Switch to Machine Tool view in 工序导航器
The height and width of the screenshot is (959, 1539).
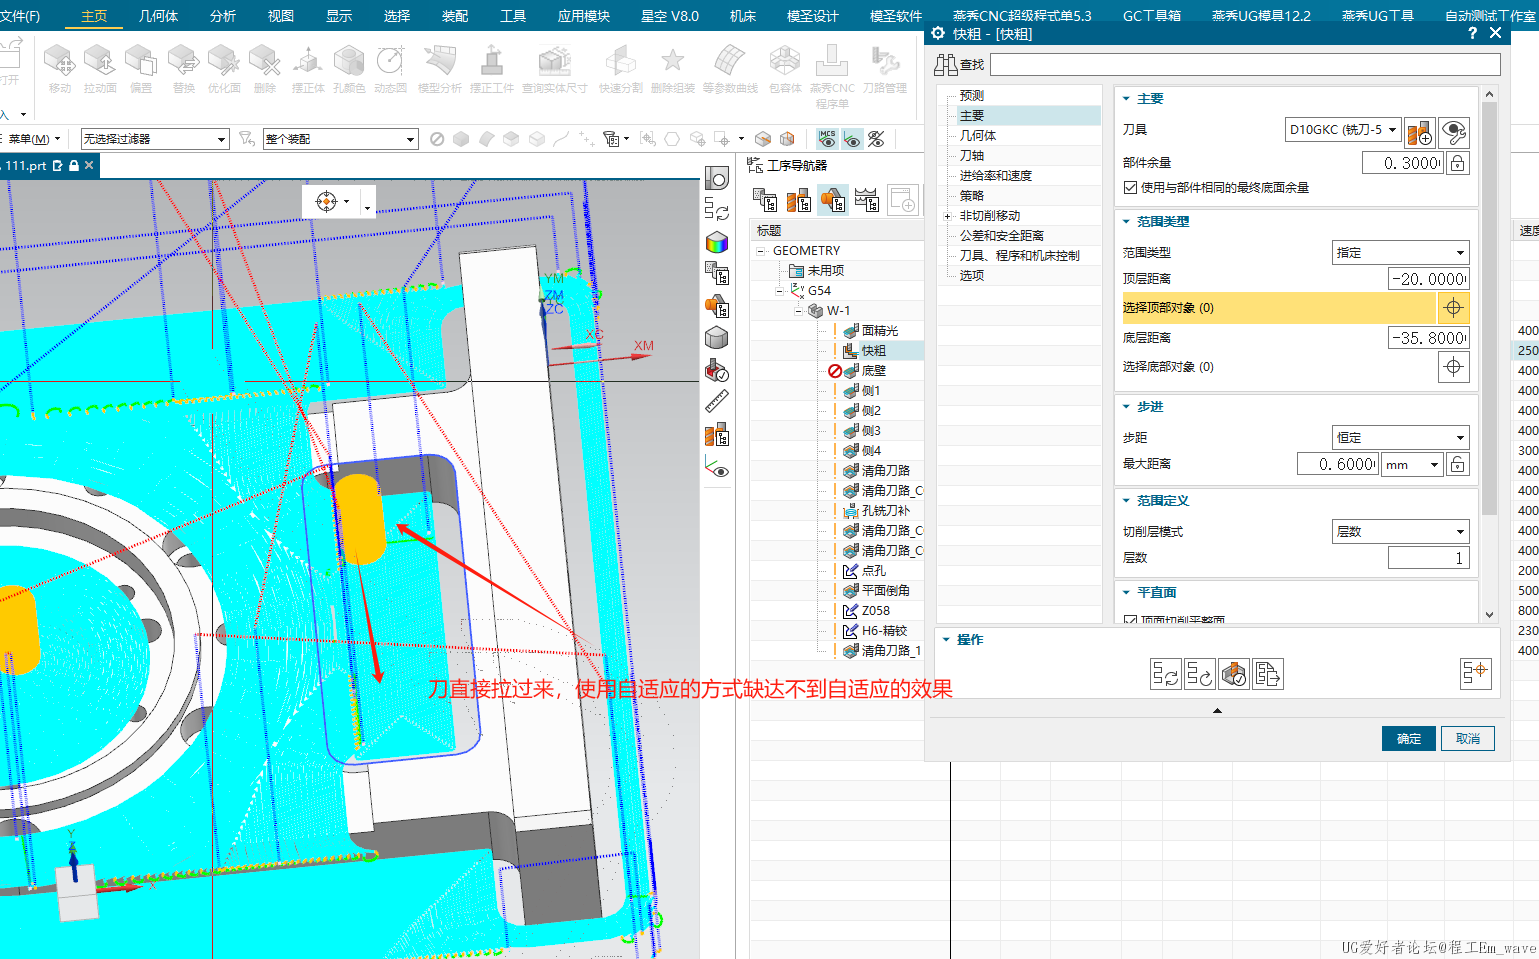coord(799,200)
